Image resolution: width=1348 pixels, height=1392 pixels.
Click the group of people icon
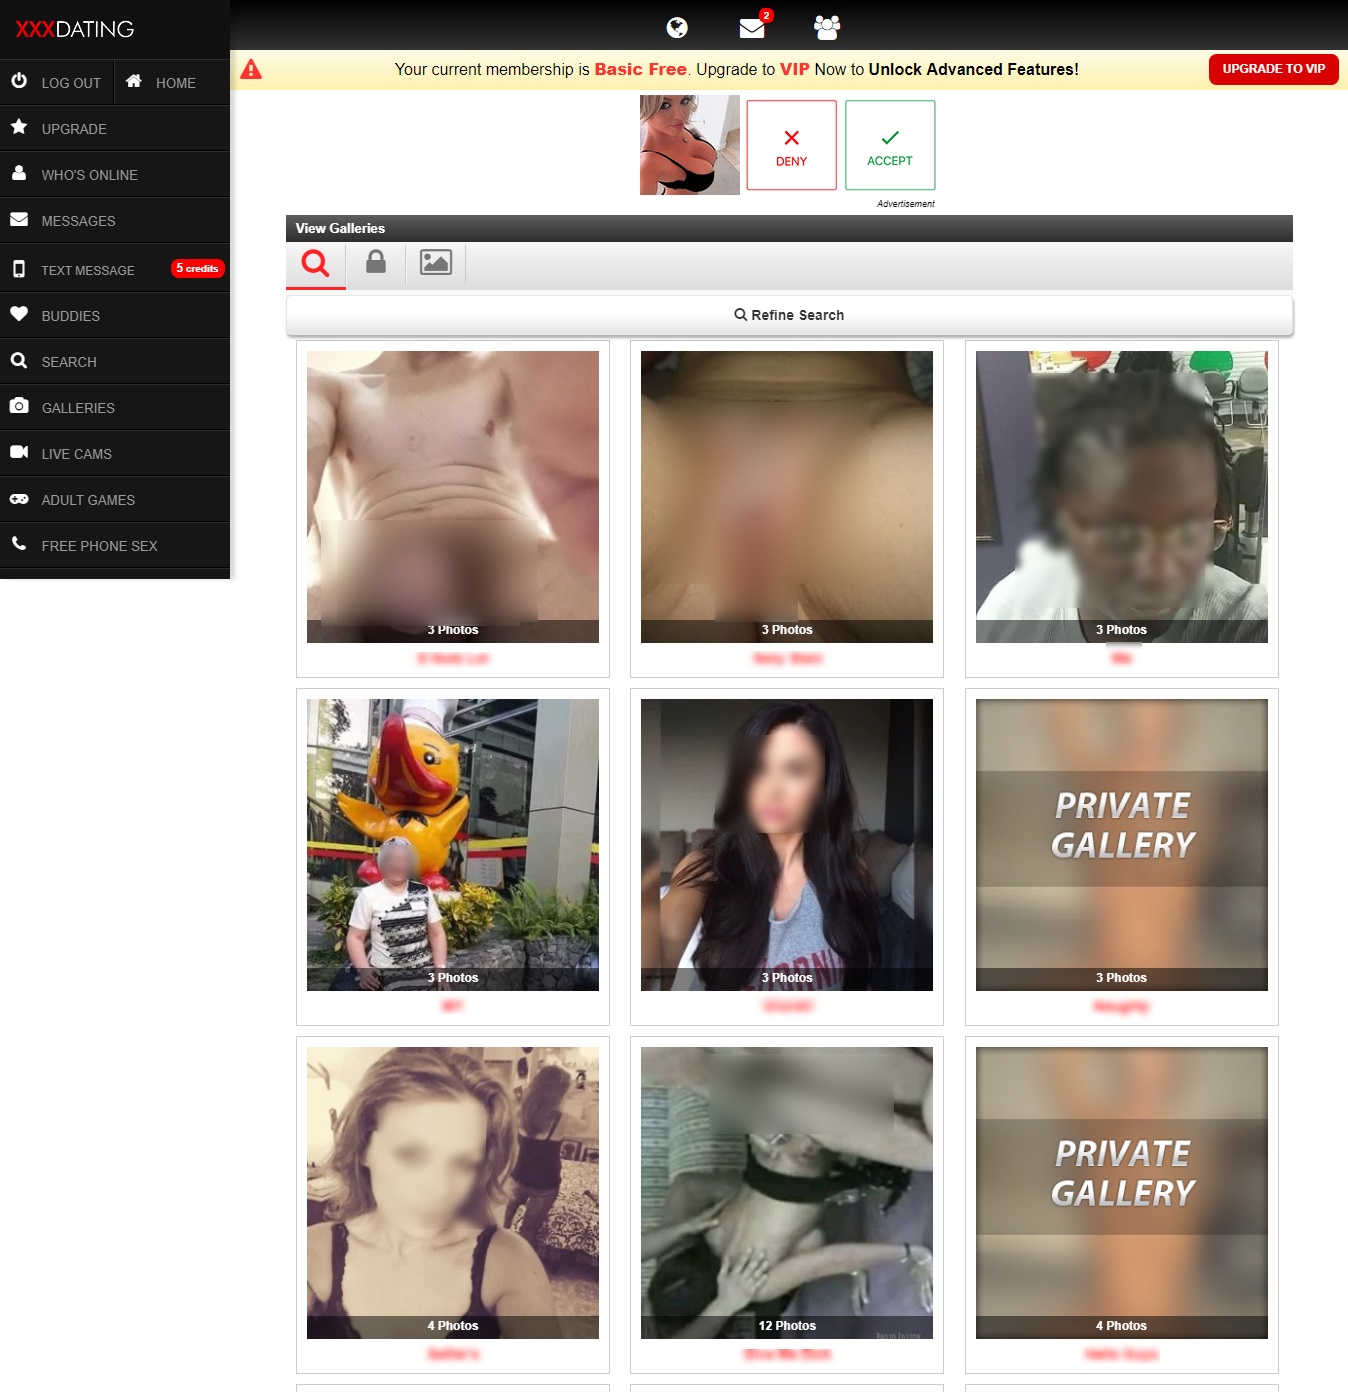(827, 28)
